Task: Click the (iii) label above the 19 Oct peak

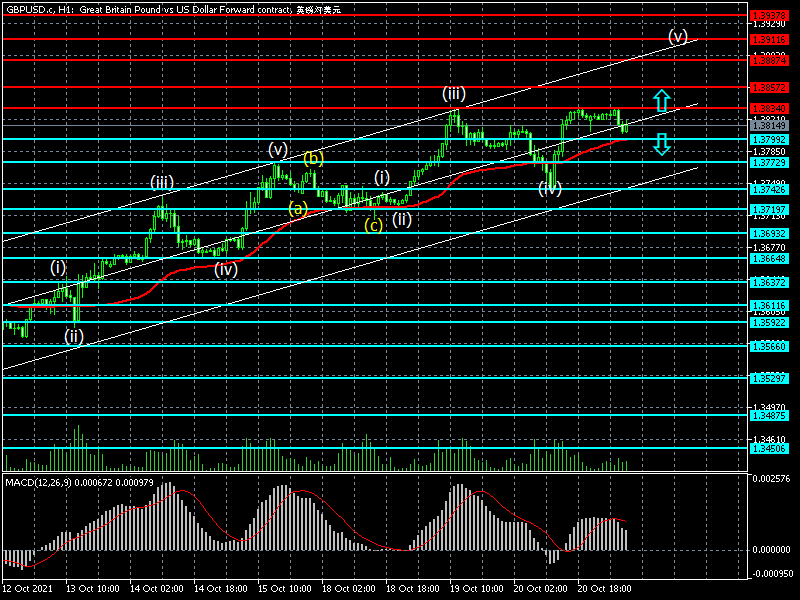Action: click(x=454, y=93)
